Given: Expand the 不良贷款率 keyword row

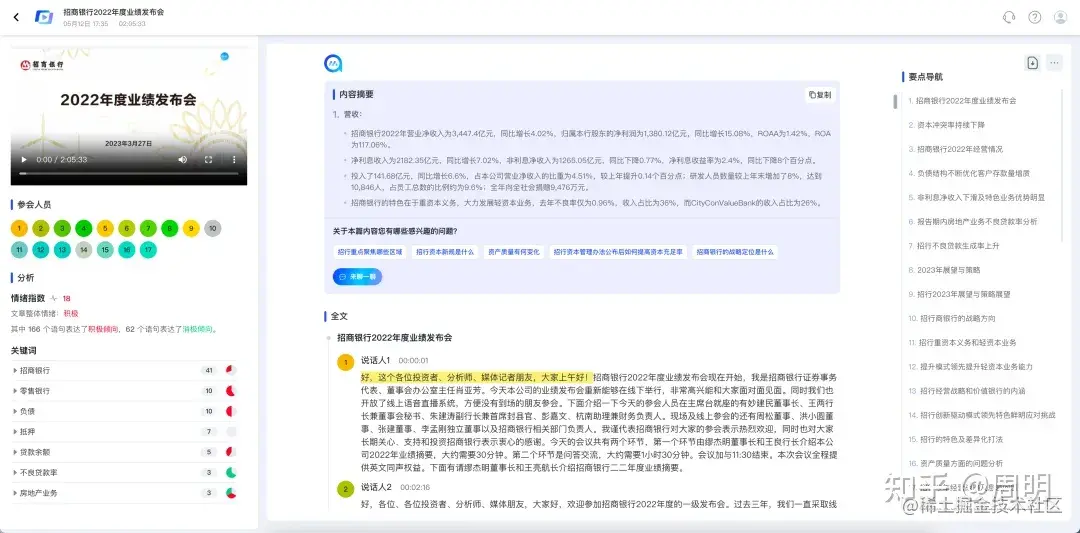Looking at the screenshot, I should point(124,472).
